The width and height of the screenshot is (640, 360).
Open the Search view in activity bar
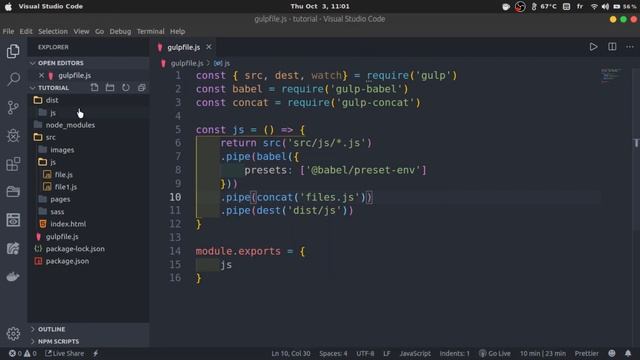point(13,79)
